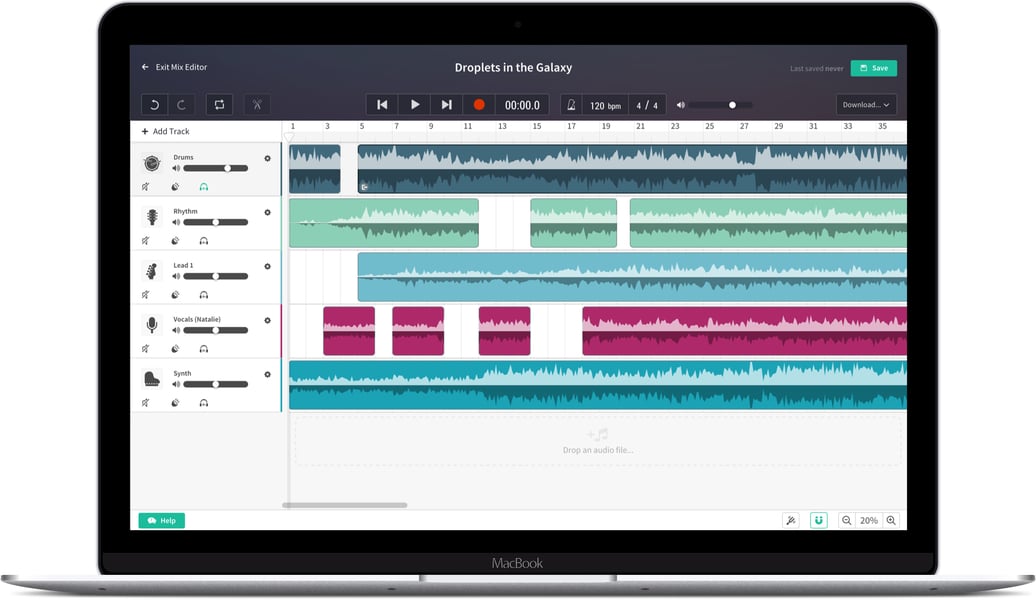Image resolution: width=1036 pixels, height=600 pixels.
Task: Toggle solo headphones on the Drums track
Action: 204,187
